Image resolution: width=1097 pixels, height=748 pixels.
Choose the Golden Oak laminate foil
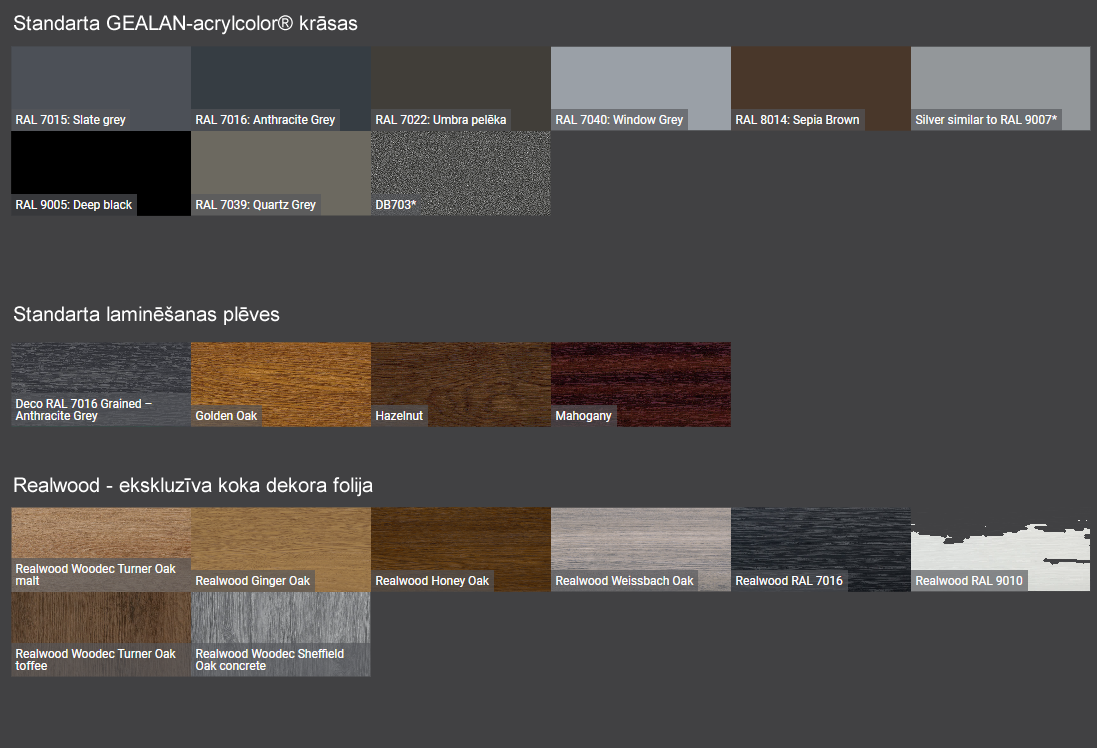(281, 384)
